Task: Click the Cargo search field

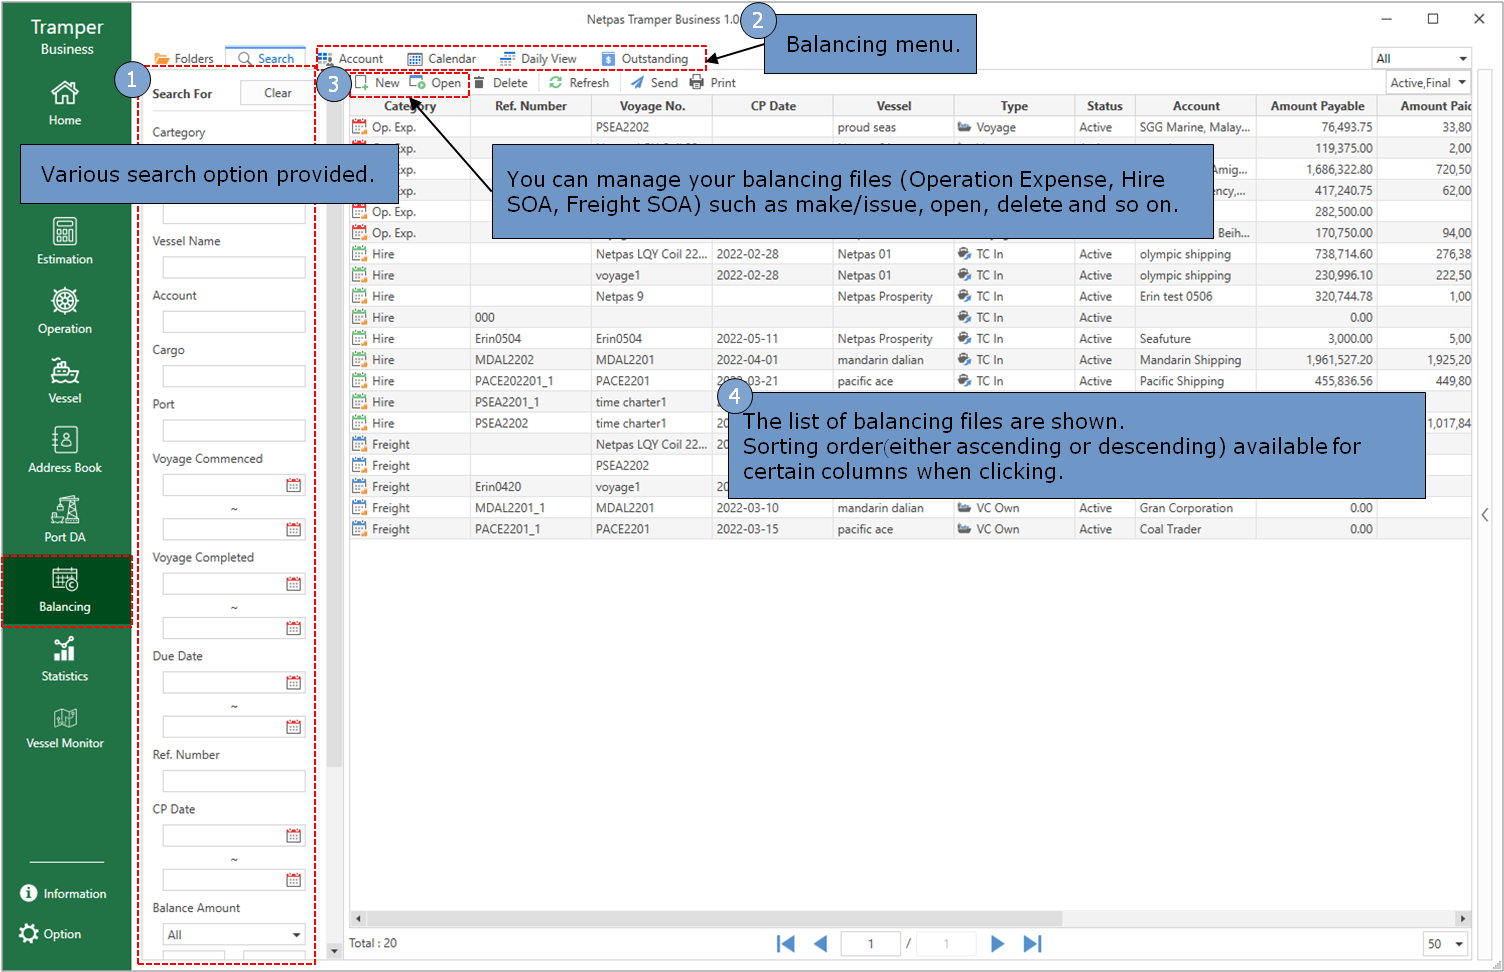Action: tap(234, 376)
